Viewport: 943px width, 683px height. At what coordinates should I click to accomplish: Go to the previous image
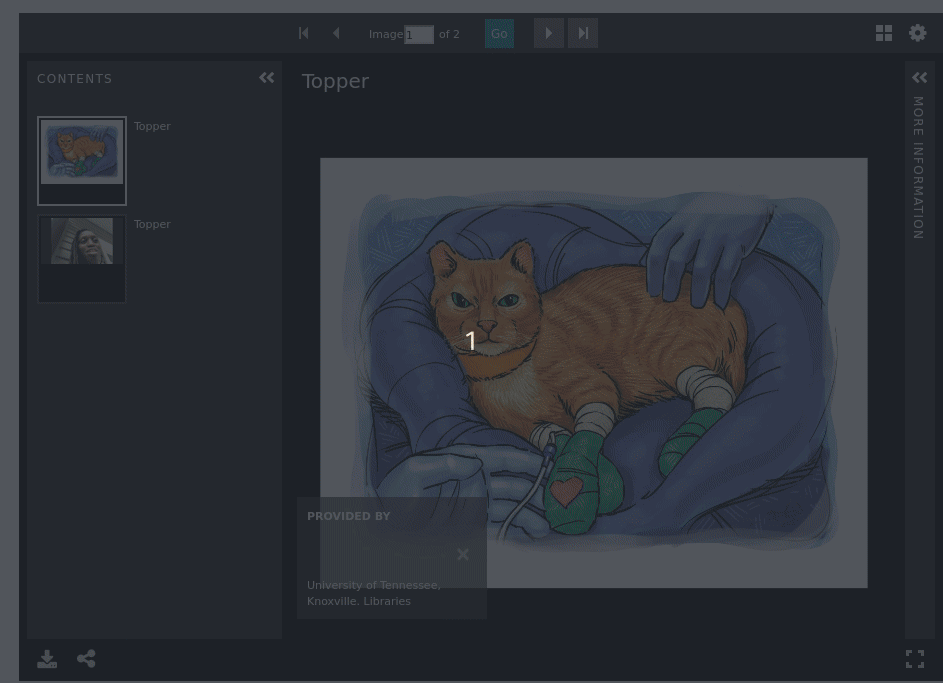pyautogui.click(x=336, y=33)
